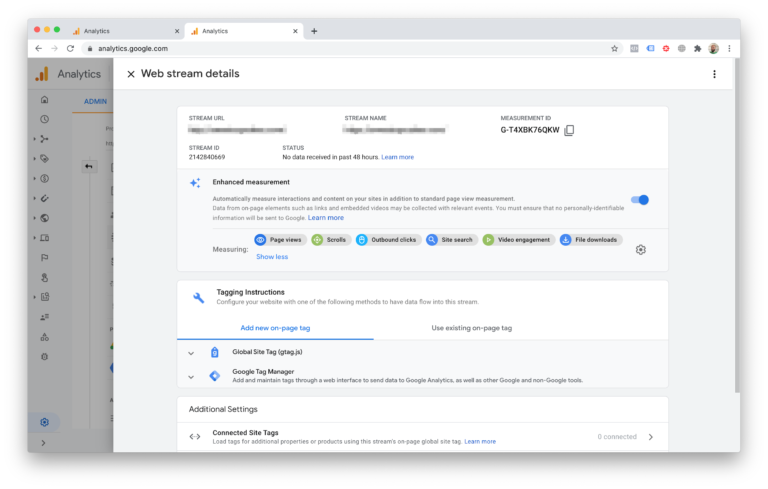Expand the lifecycle flow item arrow in sidebar

click(34, 139)
